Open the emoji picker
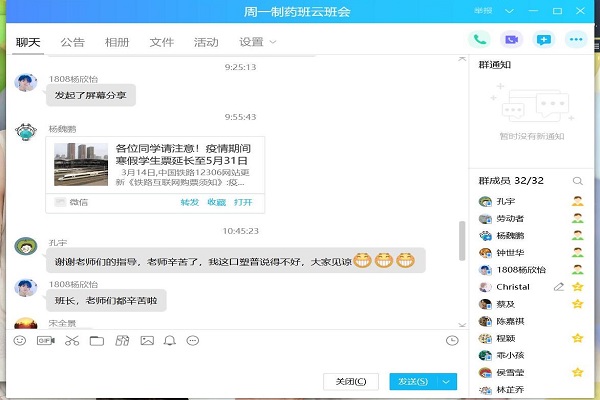Viewport: 600px width, 400px height. tap(19, 341)
